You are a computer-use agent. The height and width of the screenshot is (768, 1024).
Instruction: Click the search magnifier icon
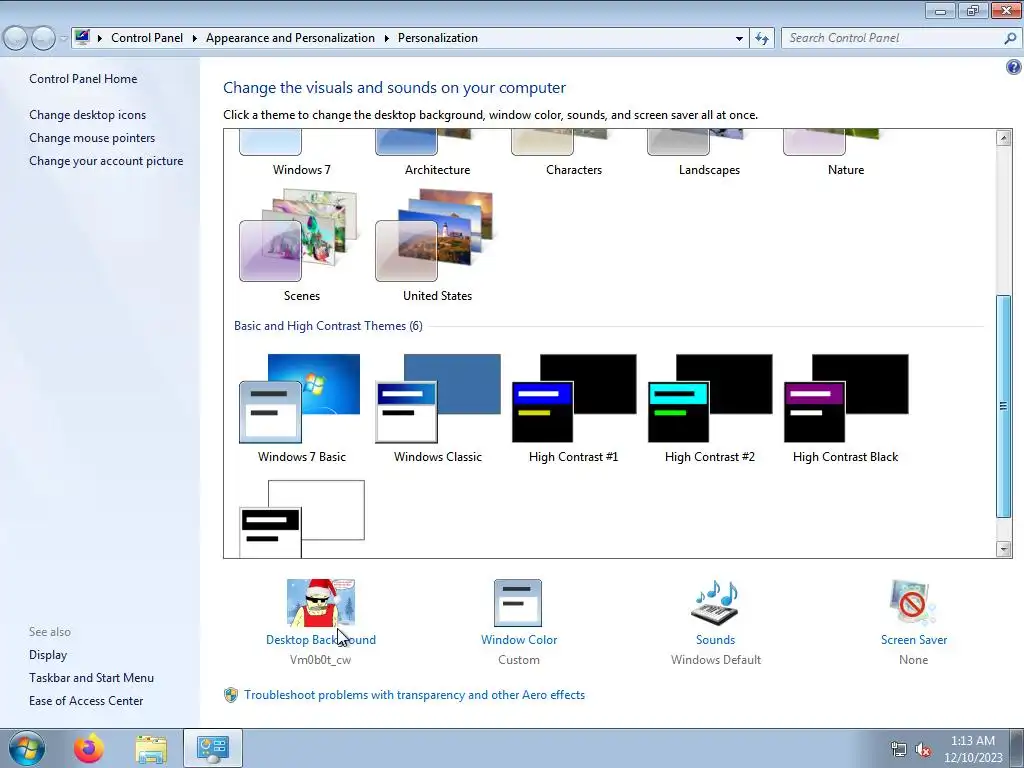pyautogui.click(x=1010, y=38)
